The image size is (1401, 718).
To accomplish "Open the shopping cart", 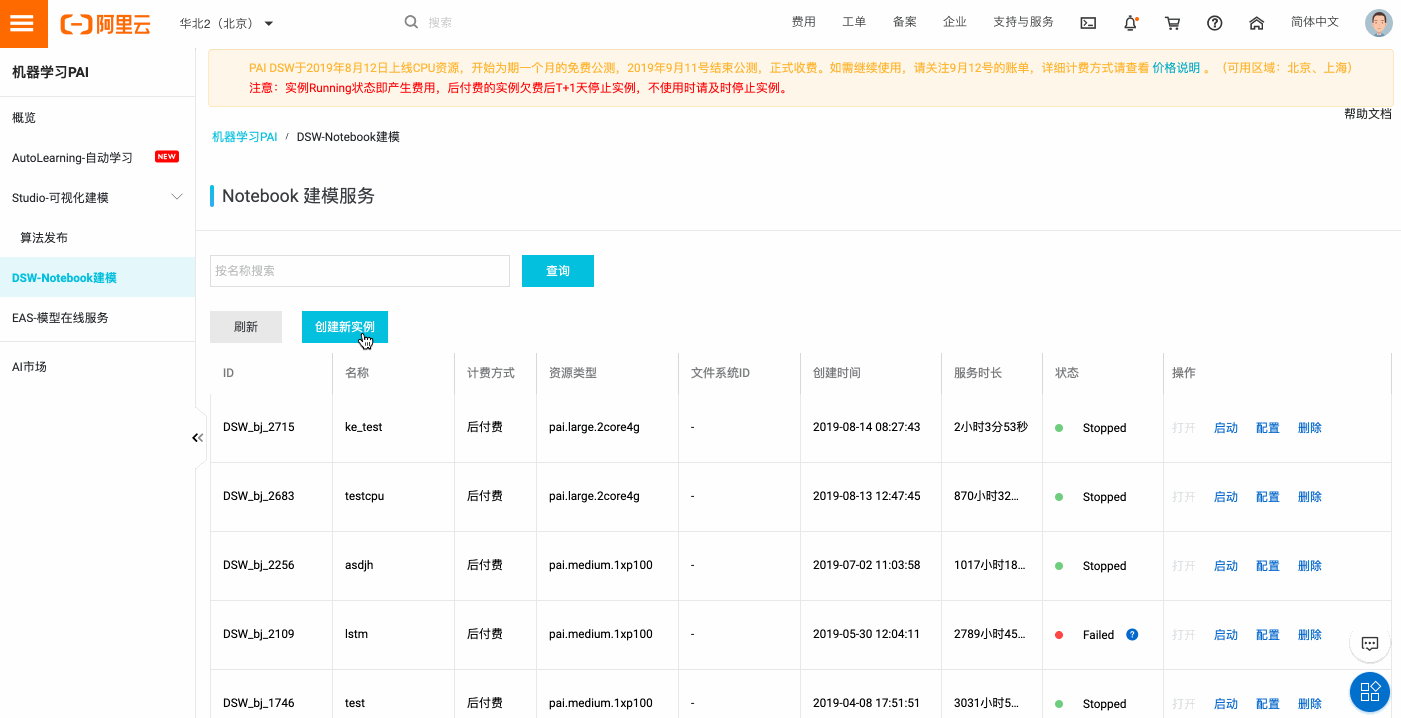I will point(1173,23).
